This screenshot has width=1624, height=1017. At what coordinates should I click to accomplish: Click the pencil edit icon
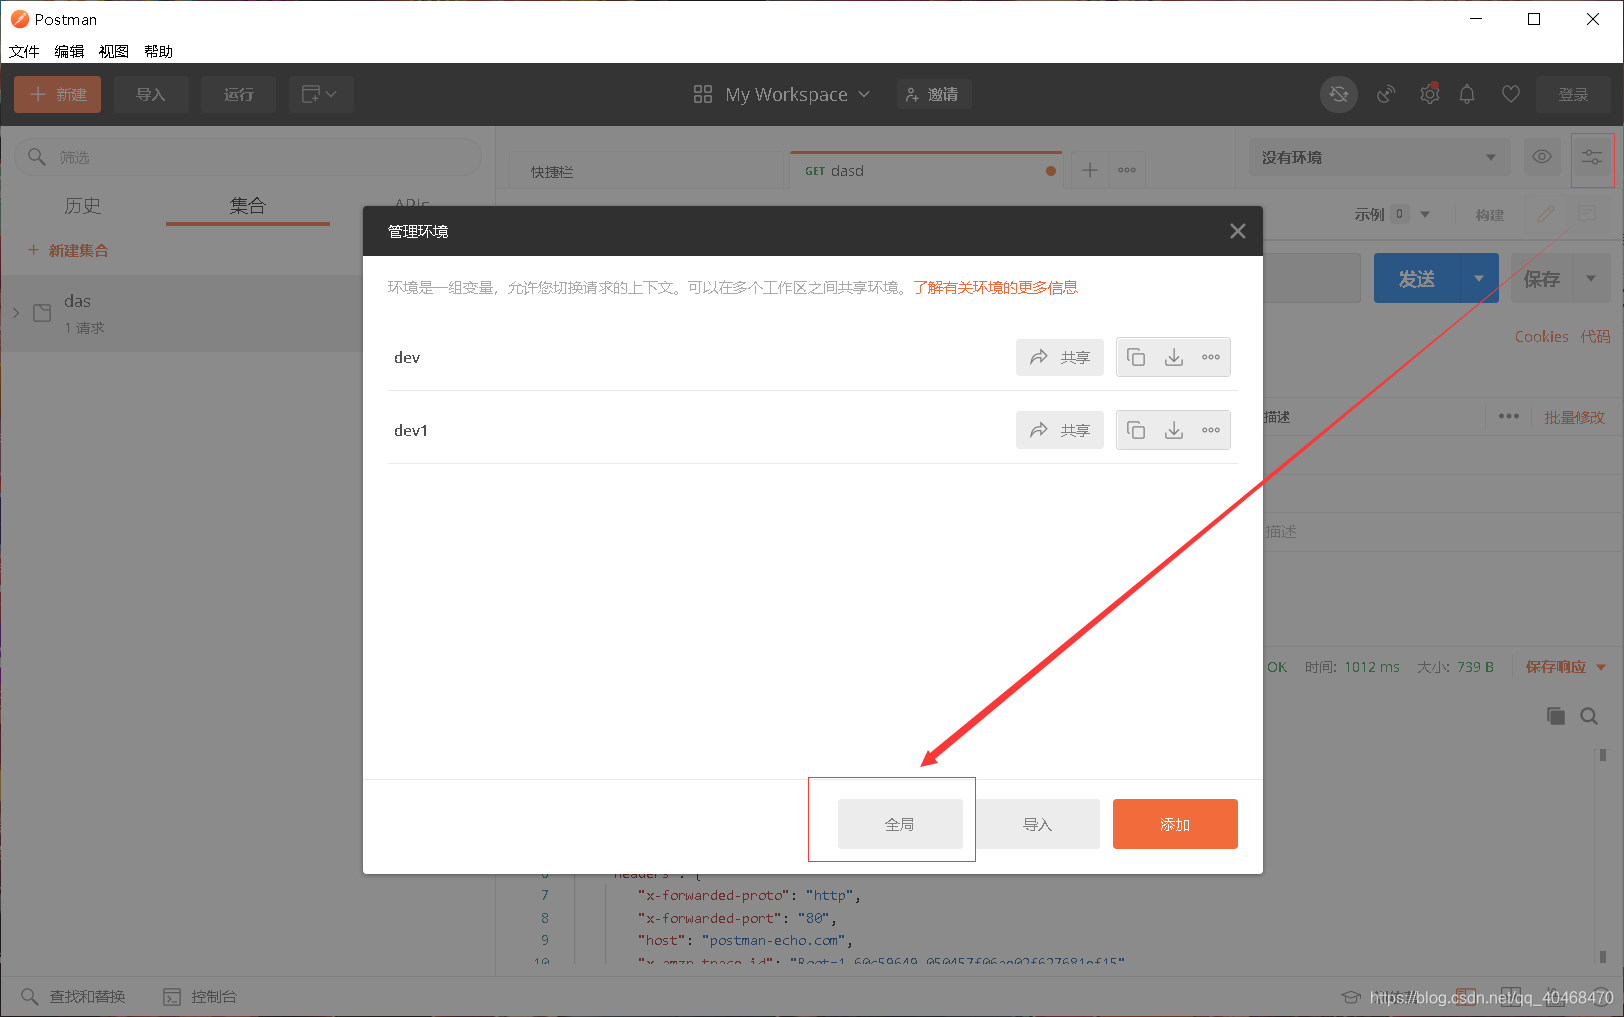click(x=1546, y=214)
